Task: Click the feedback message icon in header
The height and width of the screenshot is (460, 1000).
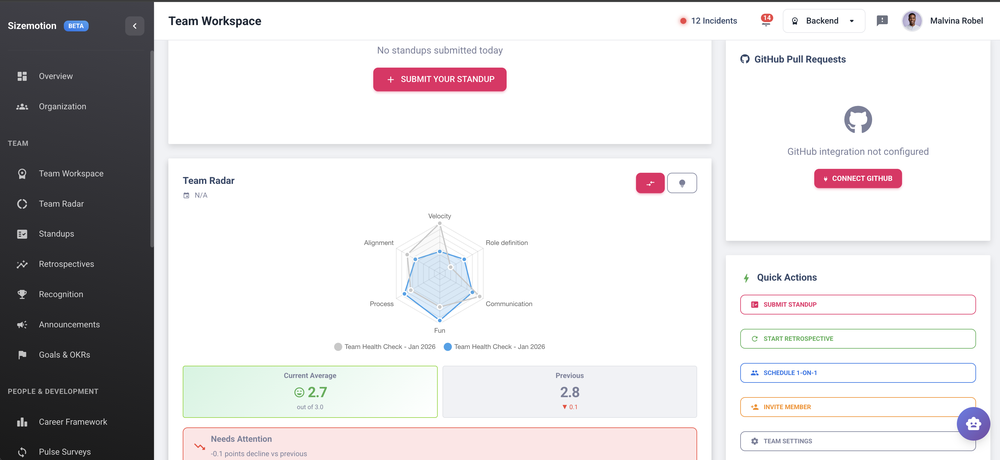Action: 882,21
